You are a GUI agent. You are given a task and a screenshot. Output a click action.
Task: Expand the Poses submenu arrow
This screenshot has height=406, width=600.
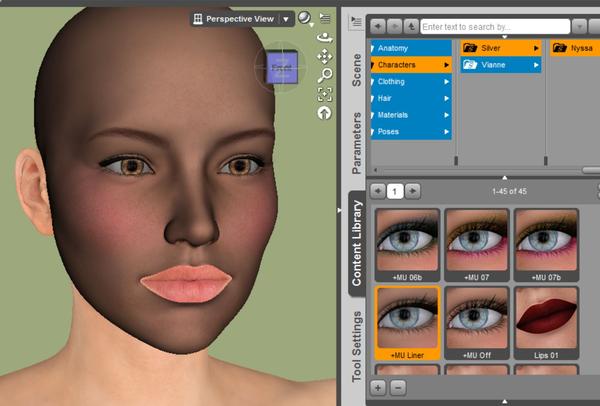tap(446, 132)
